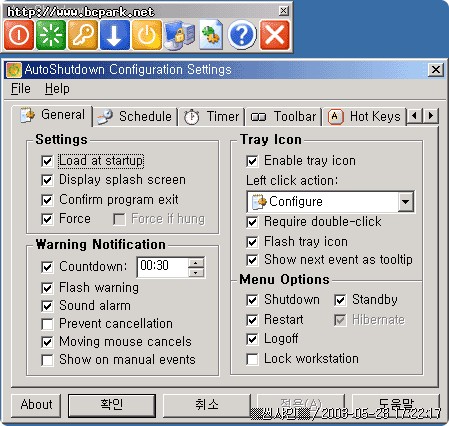This screenshot has height=426, width=449.
Task: Click the red Shutdown toolbar icon
Action: 19,35
